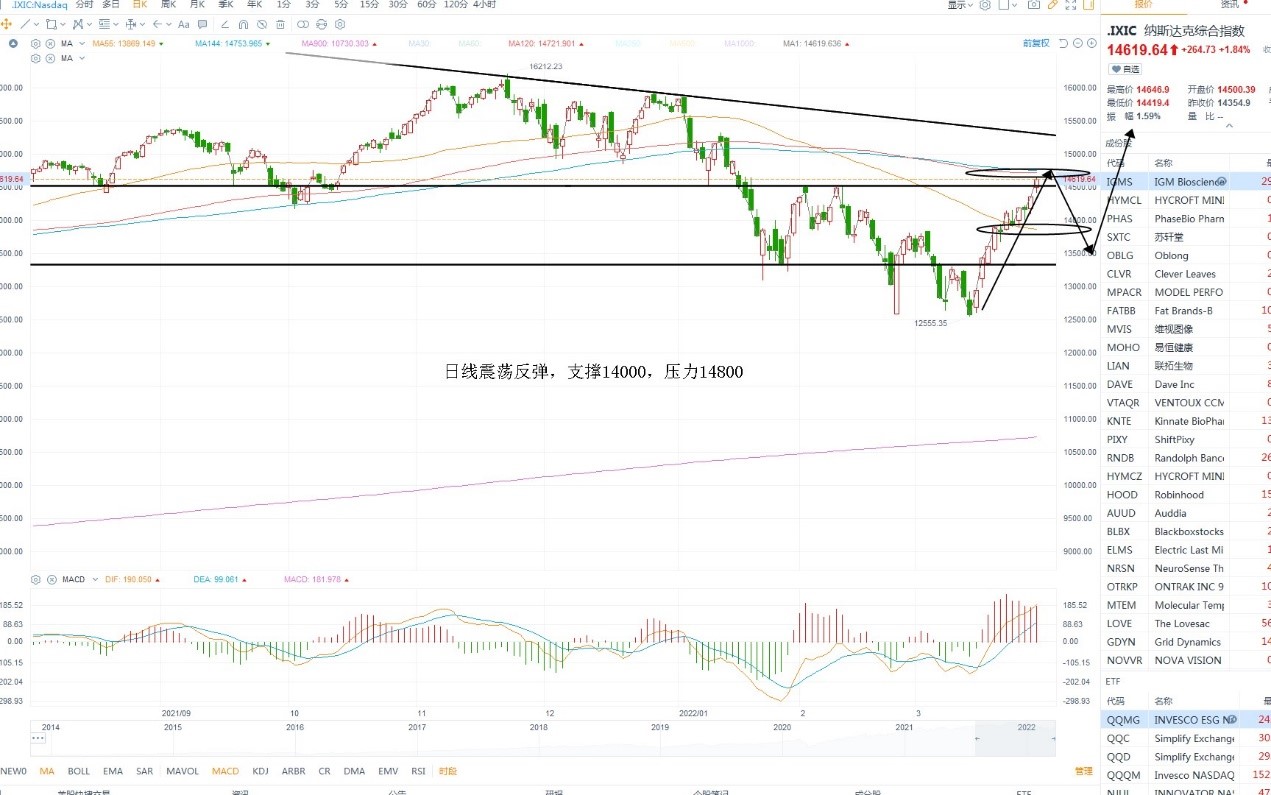Activate the orange pencil drawing icon
This screenshot has height=795, width=1271.
(x=1052, y=5)
